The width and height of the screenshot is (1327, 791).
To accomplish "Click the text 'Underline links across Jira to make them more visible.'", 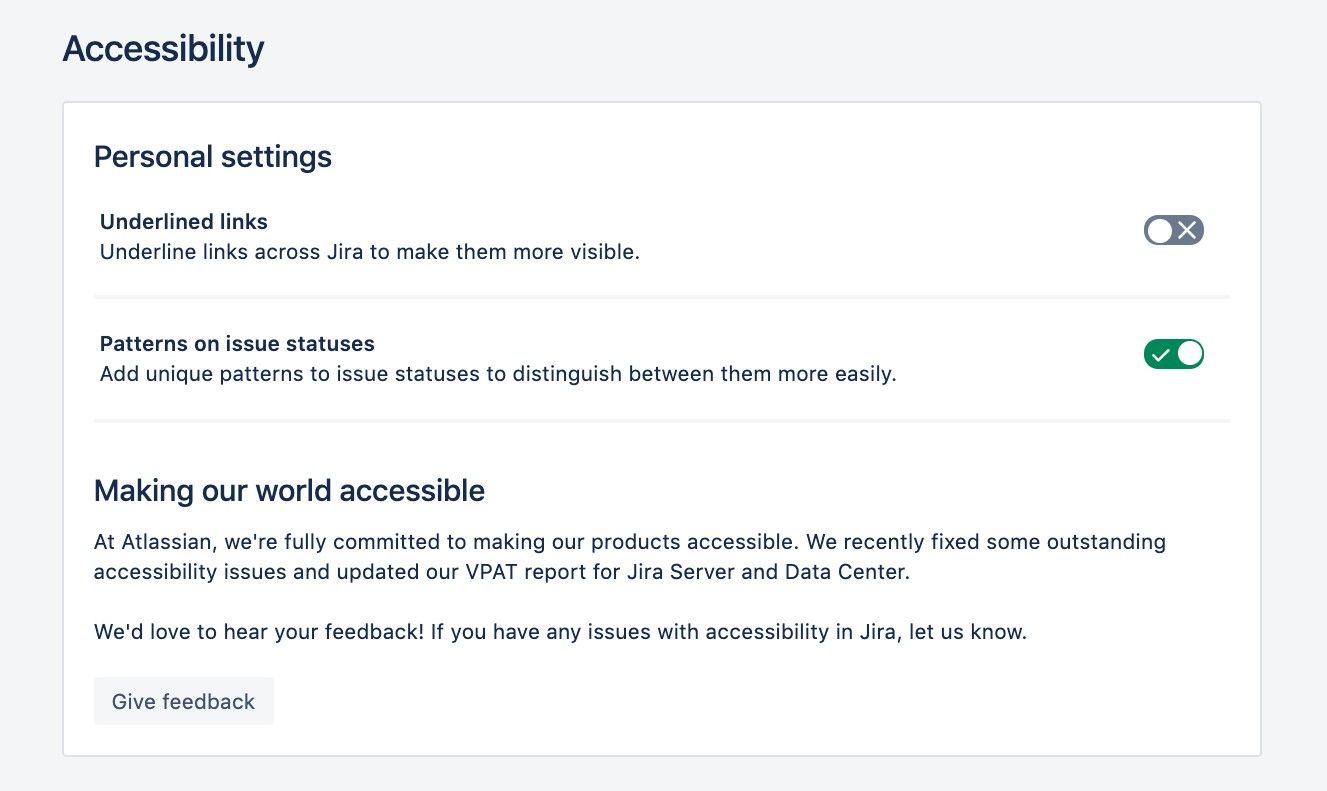I will click(x=370, y=252).
